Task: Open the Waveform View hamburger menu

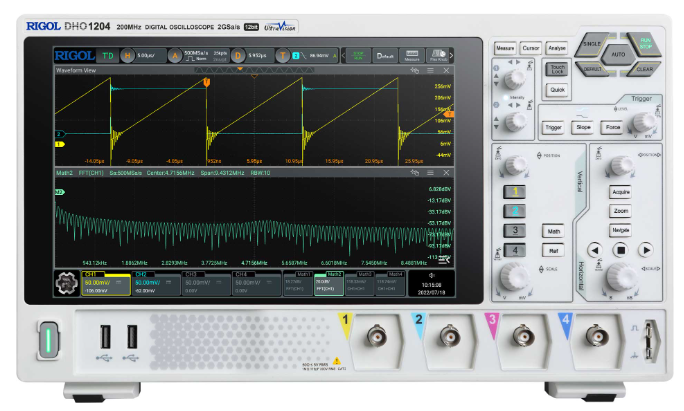Action: [x=431, y=70]
